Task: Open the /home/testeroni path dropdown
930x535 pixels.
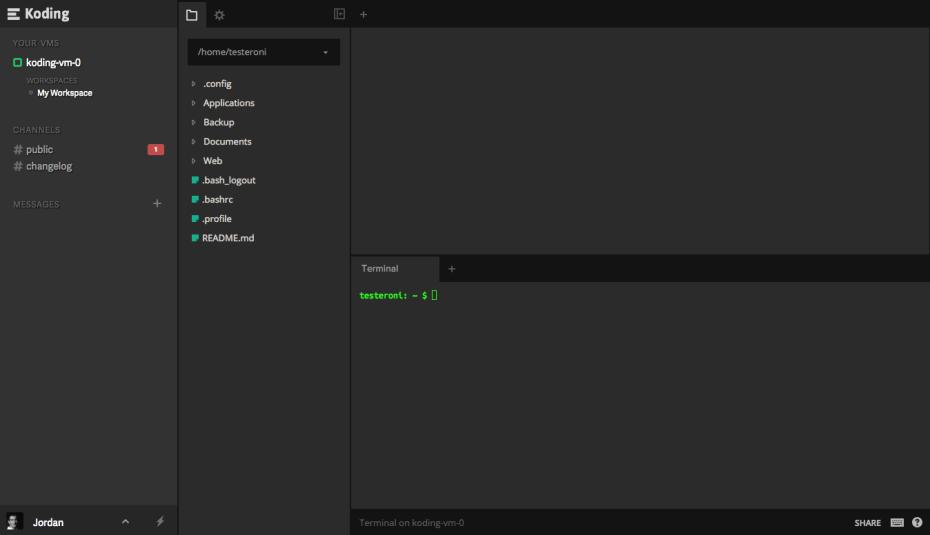Action: 264,52
